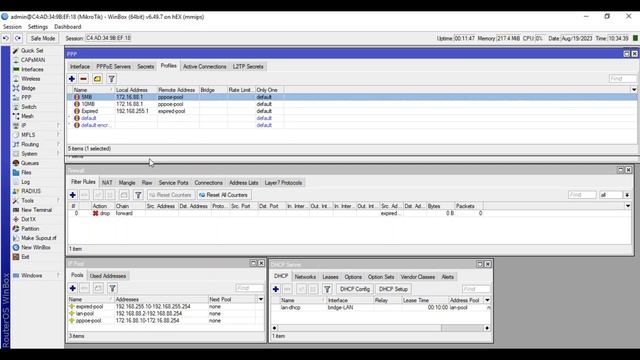Screen dimensions: 640x360
Task: Click DHCP Config button
Action: coord(355,289)
